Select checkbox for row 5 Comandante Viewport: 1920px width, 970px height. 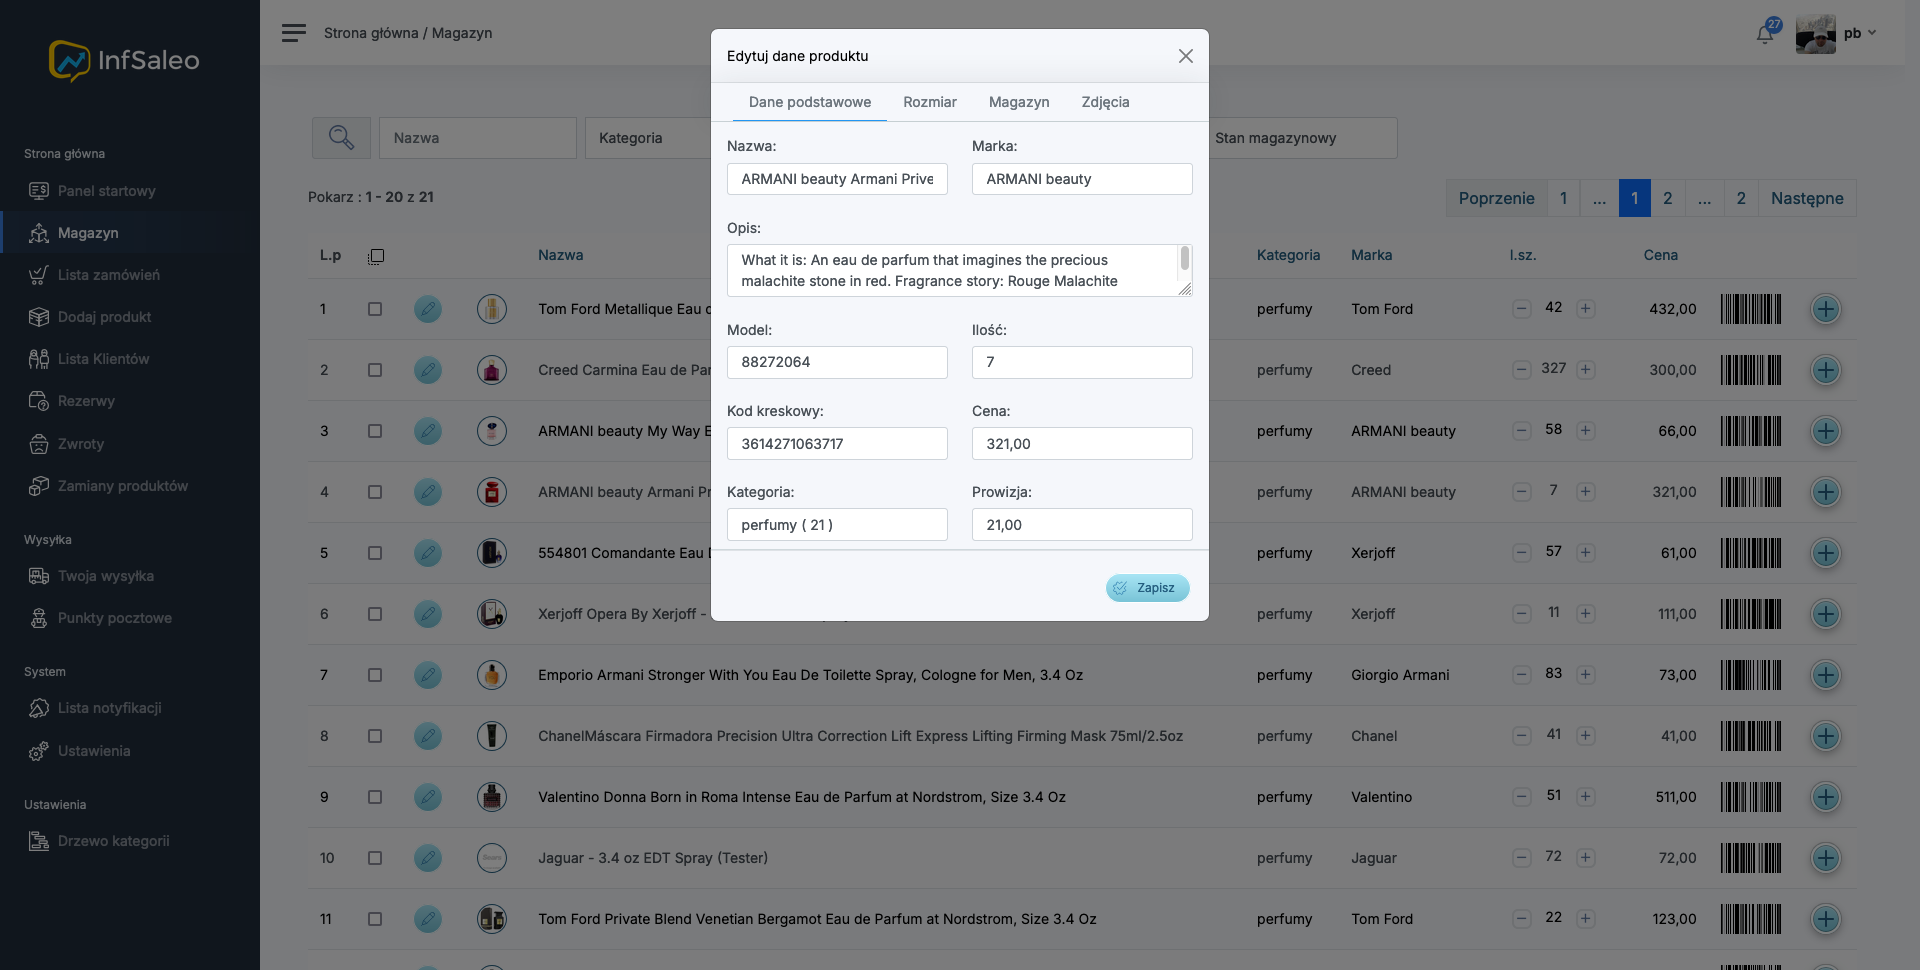[x=375, y=553]
